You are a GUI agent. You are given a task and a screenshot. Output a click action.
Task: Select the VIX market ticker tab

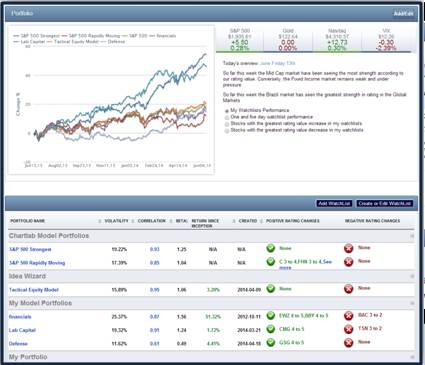pos(386,40)
